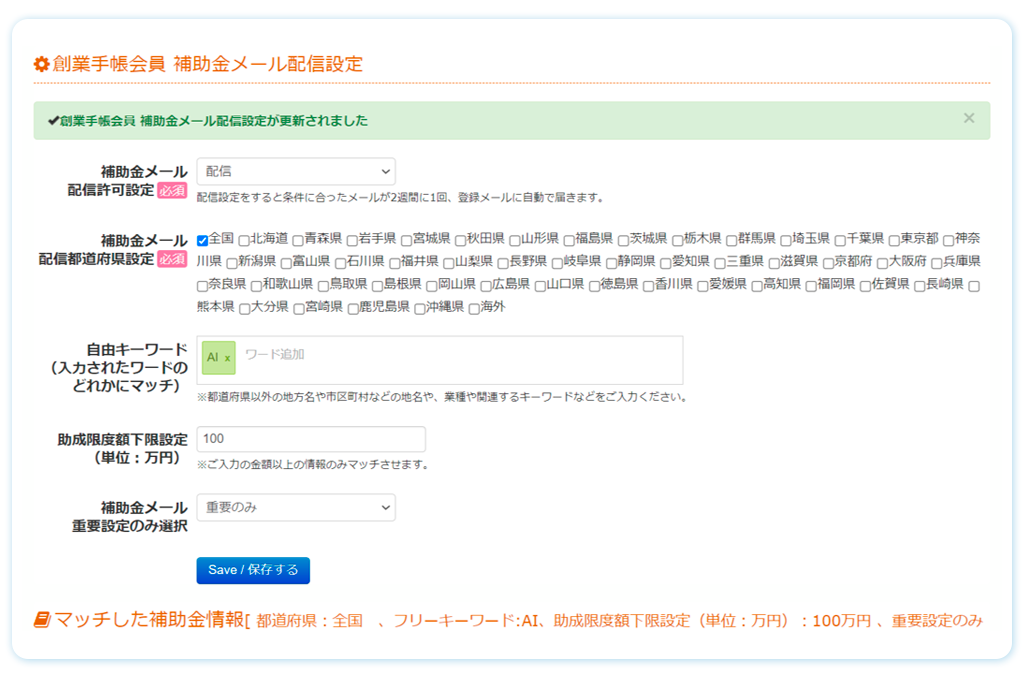
Task: Click the subsidy amount field showing 100
Action: coord(310,439)
